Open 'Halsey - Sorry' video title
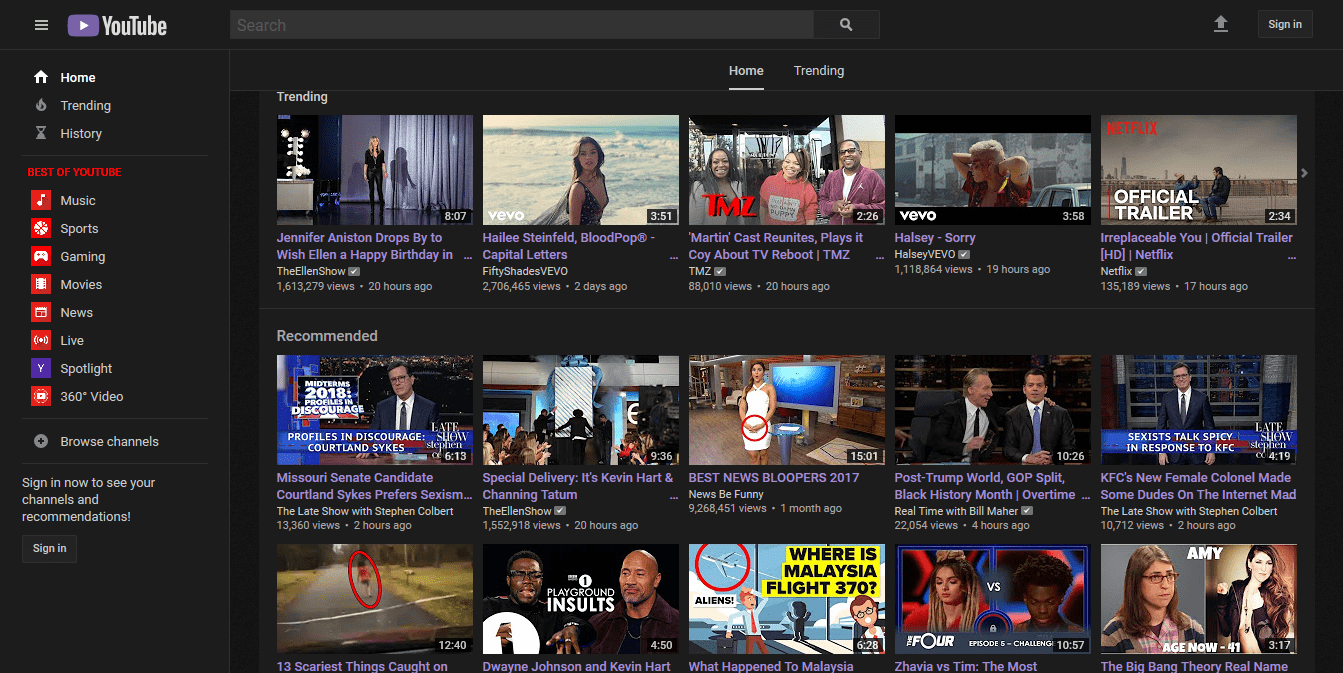 (x=935, y=238)
